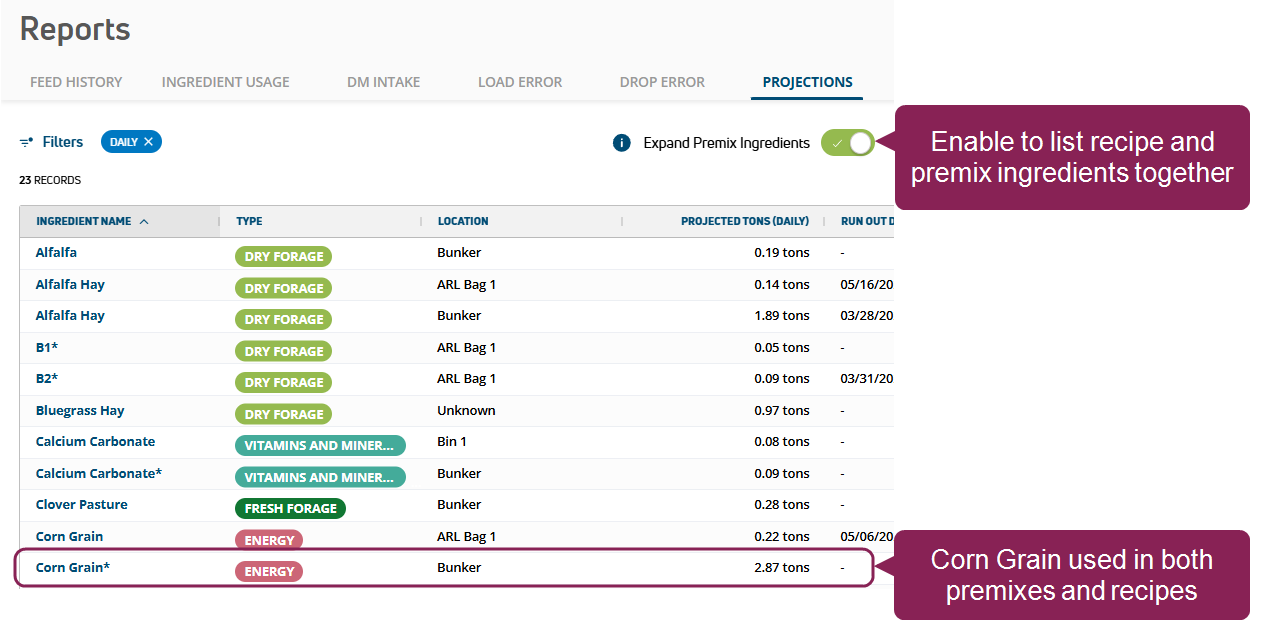Remove the DAILY filter chip
The image size is (1262, 632).
(148, 142)
